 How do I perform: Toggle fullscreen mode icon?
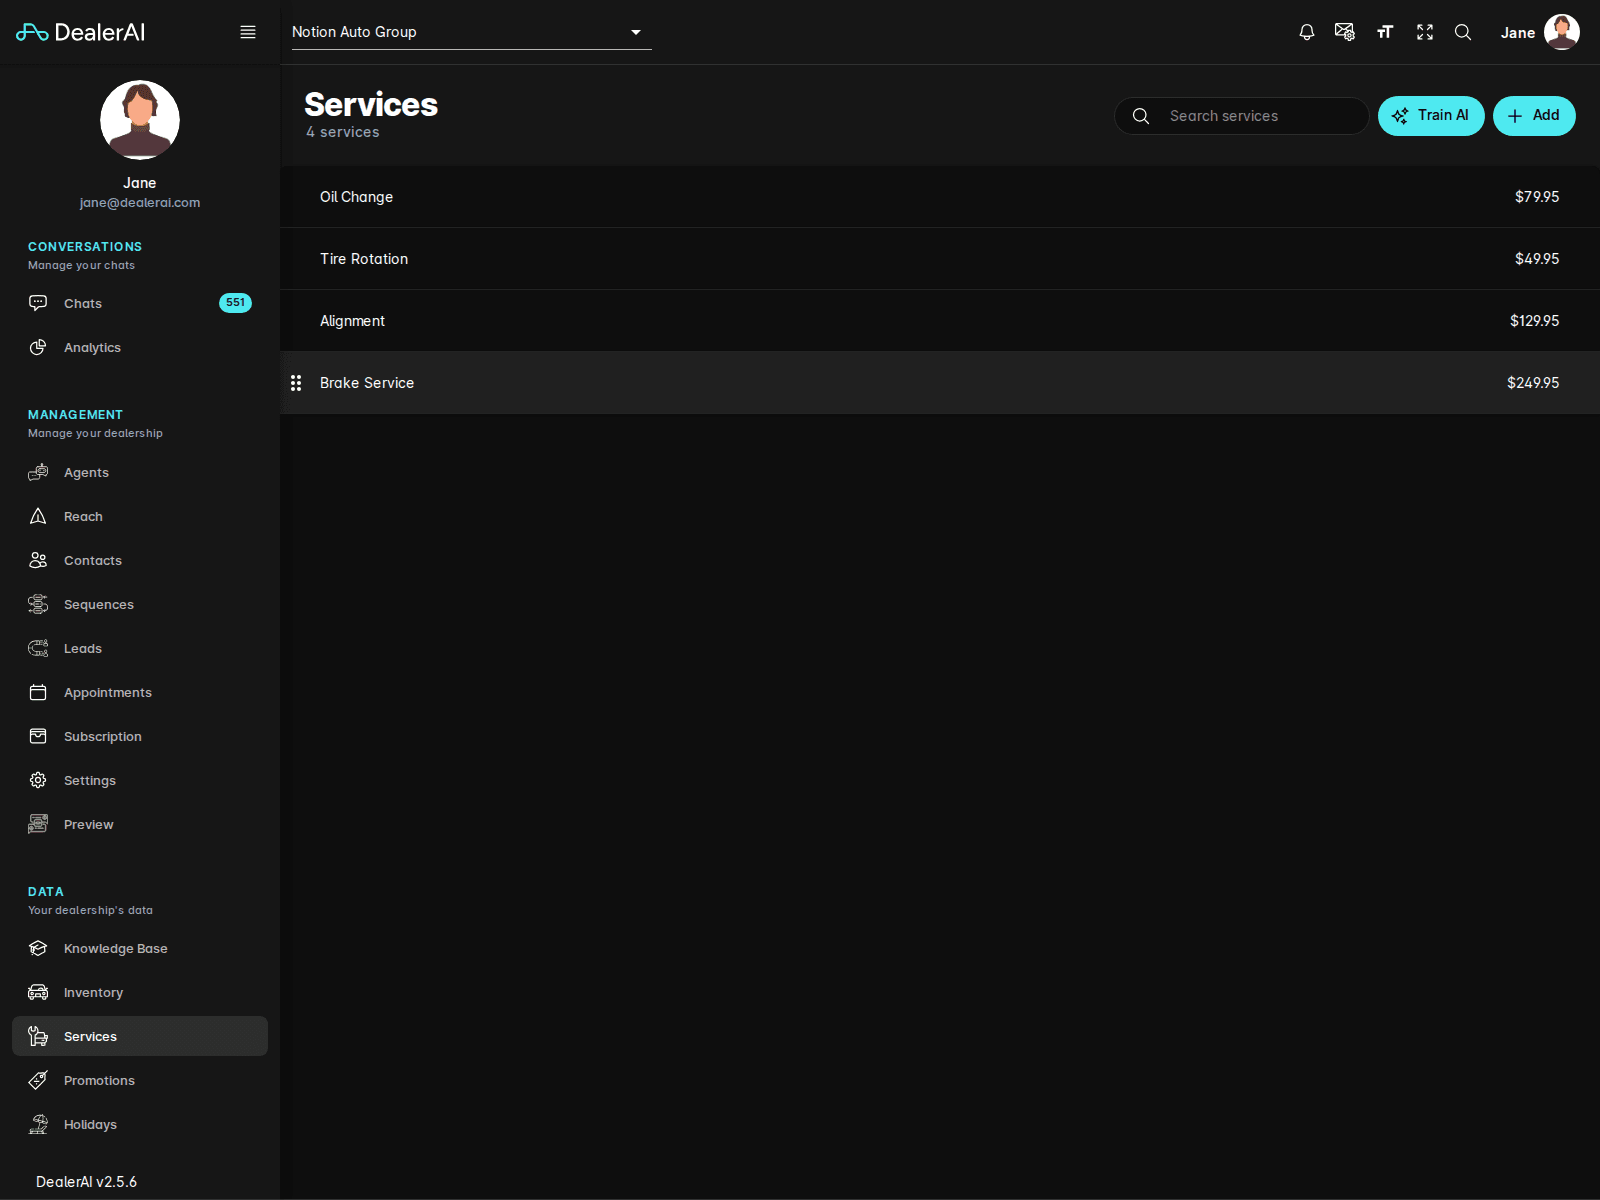(1425, 32)
